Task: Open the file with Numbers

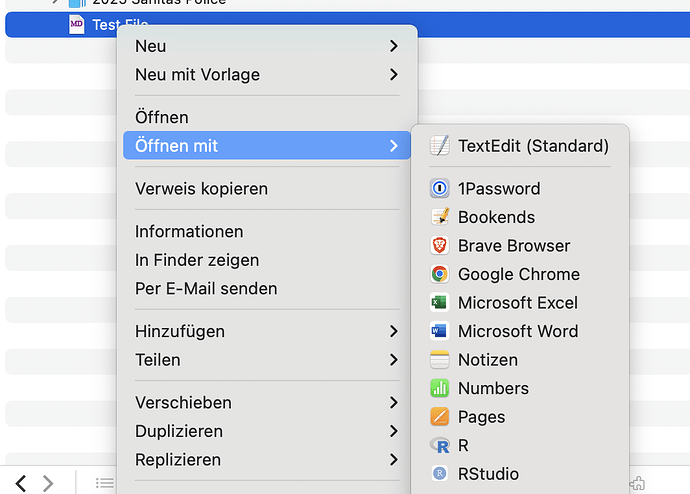Action: point(493,388)
